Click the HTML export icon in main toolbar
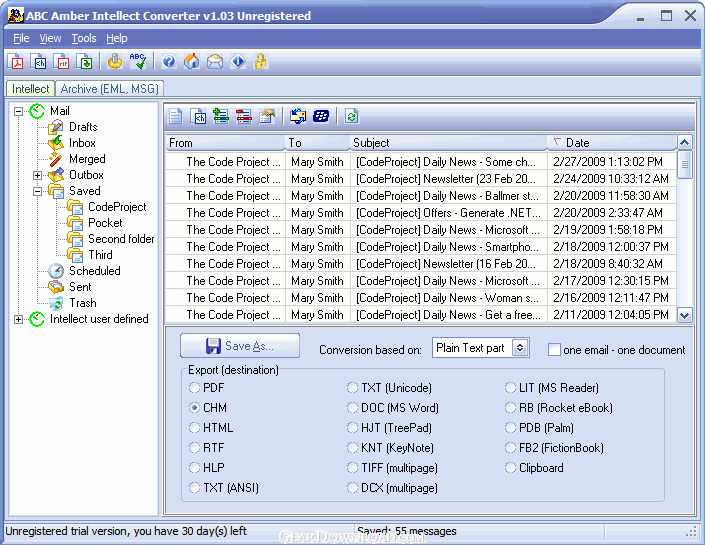 pos(39,61)
